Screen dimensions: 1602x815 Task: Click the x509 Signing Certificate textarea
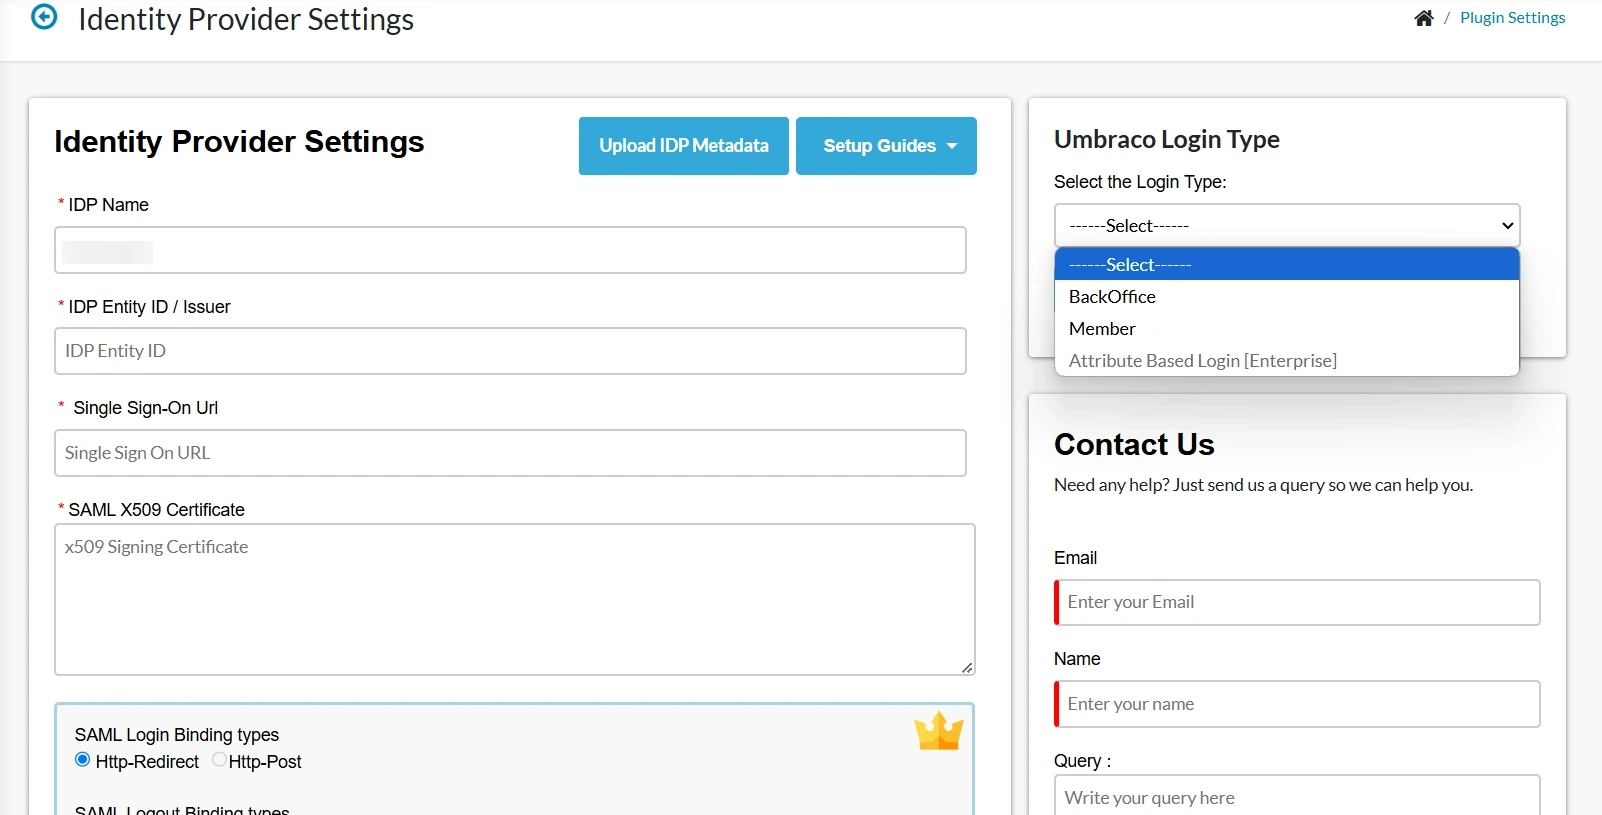pyautogui.click(x=515, y=599)
